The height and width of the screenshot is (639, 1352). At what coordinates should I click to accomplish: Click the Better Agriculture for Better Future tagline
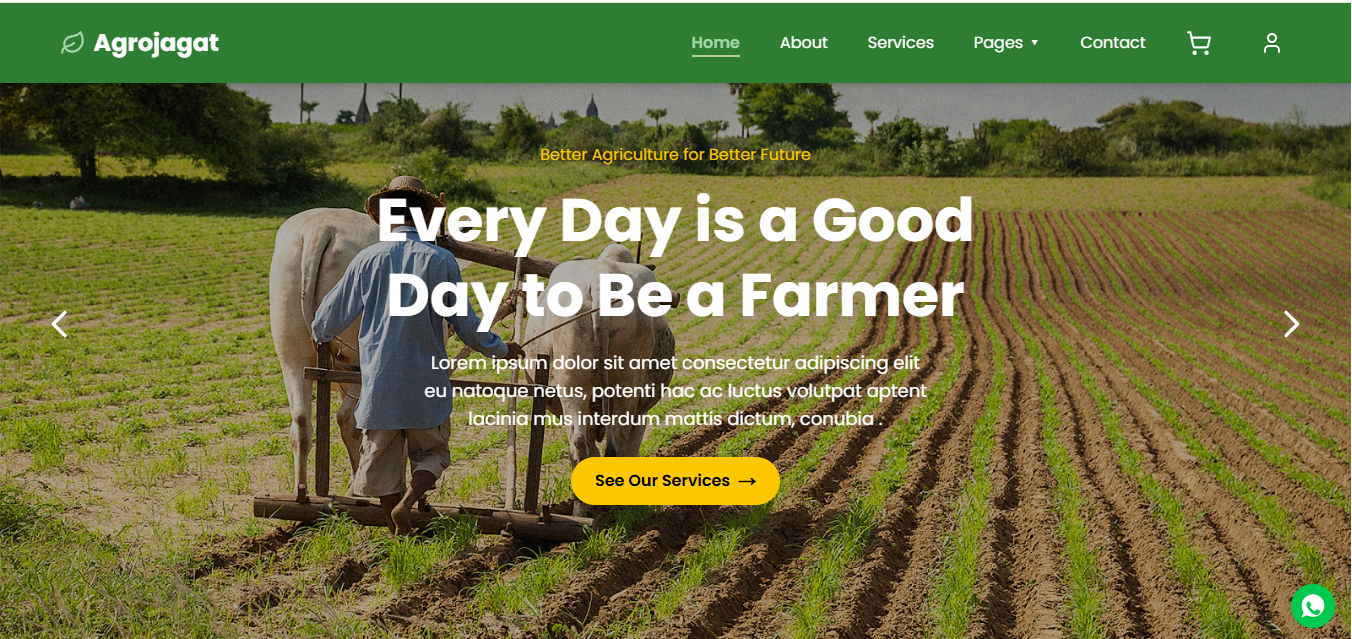(675, 155)
